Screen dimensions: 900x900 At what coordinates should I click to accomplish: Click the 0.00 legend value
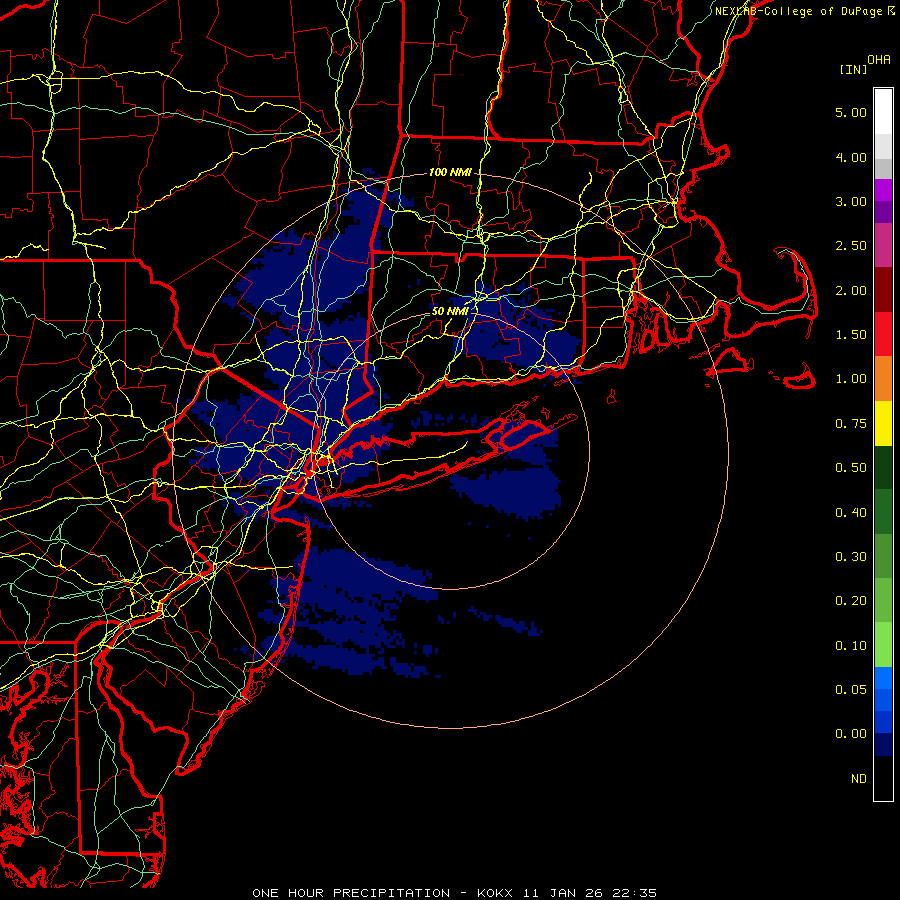pyautogui.click(x=851, y=734)
